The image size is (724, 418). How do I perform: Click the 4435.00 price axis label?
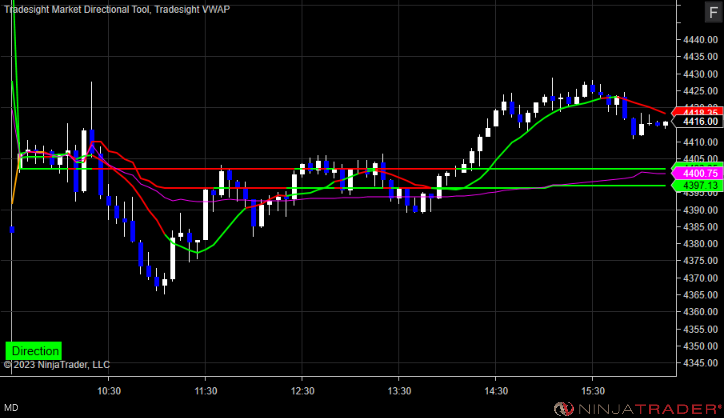[x=700, y=57]
